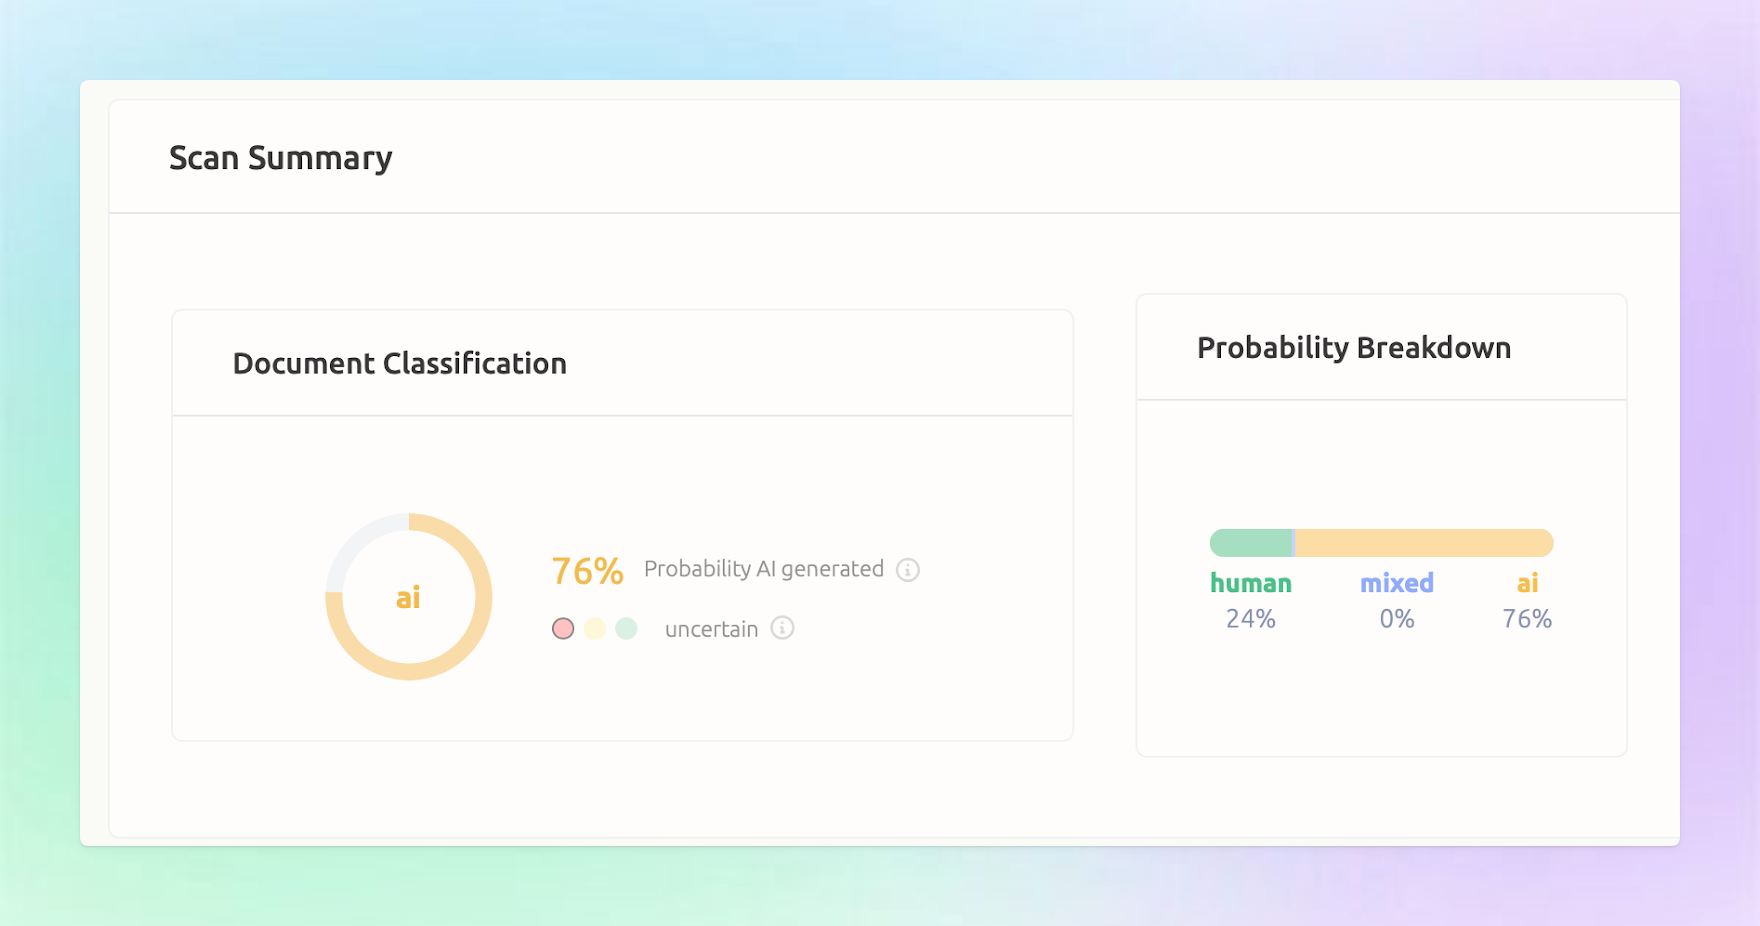Click the green confidence indicator dot

pos(627,628)
